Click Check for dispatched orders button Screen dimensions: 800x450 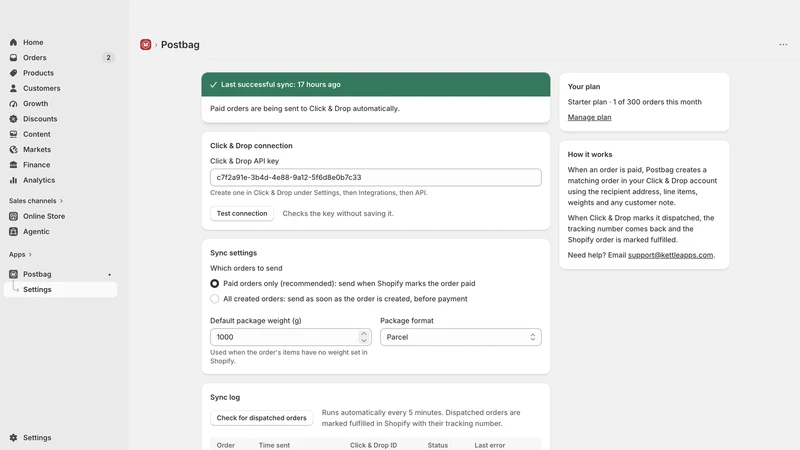pos(261,418)
